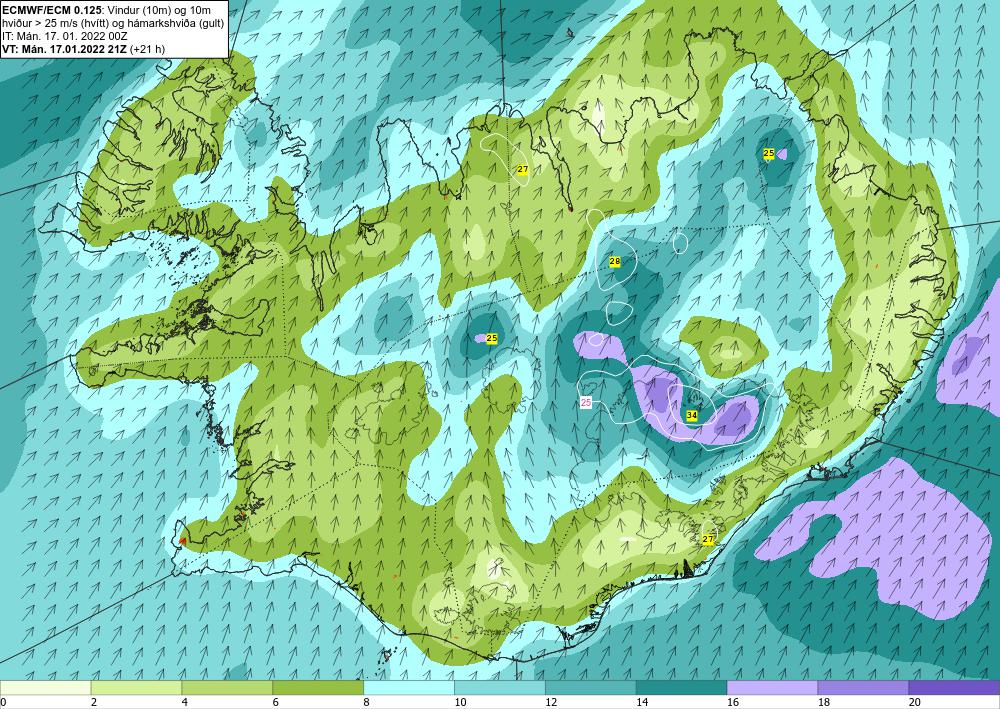
Task: Select the 10–12 m/s light teal swatch
Action: pyautogui.click(x=499, y=688)
